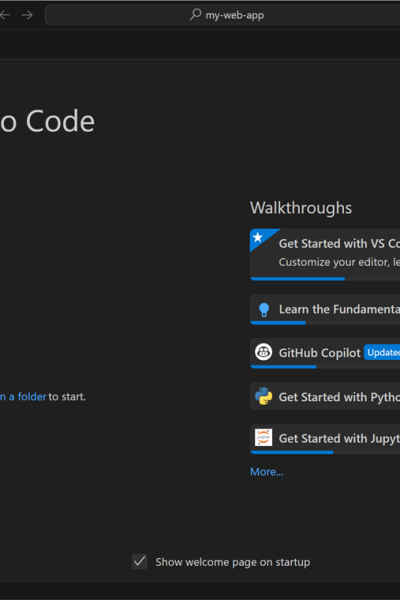Screen dimensions: 400x600
Task: Open the my-web-app command search box
Action: [x=223, y=15]
